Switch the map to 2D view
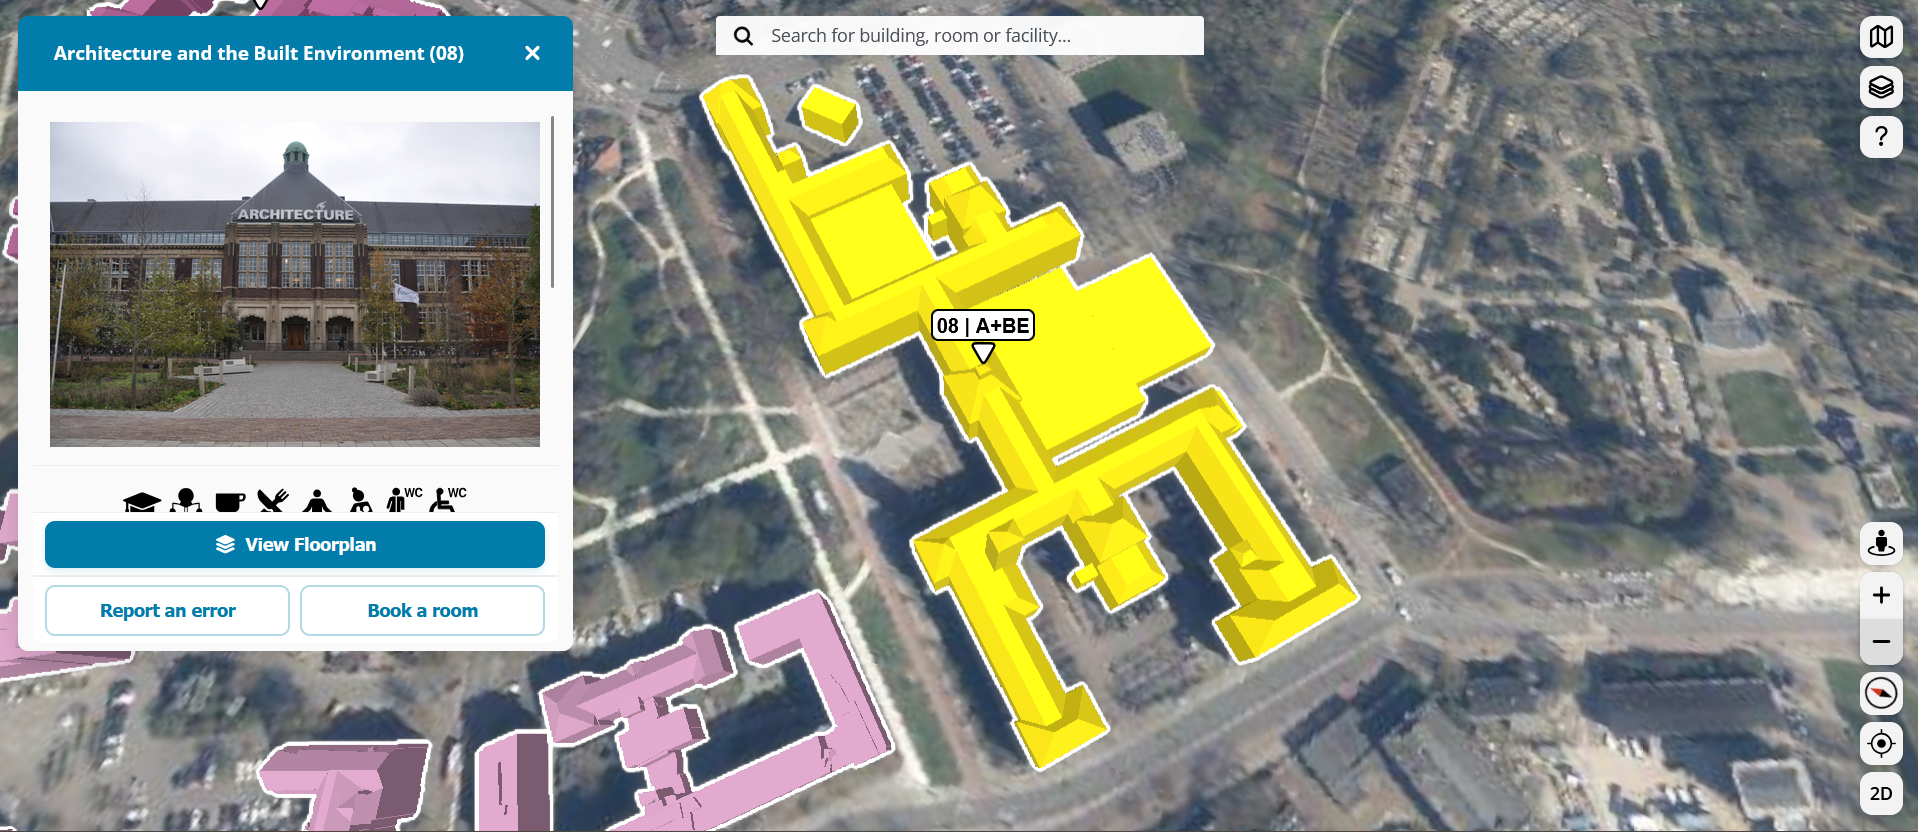Image resolution: width=1918 pixels, height=832 pixels. [1881, 793]
